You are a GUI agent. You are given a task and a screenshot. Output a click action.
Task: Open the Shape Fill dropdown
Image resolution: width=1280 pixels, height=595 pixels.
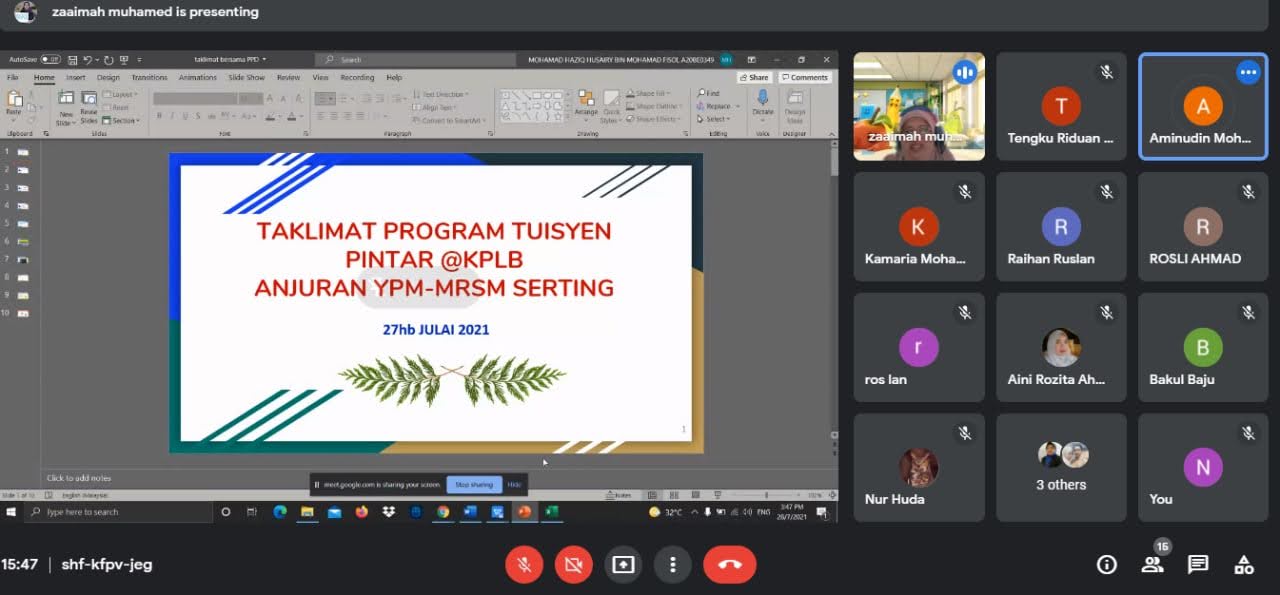(649, 94)
